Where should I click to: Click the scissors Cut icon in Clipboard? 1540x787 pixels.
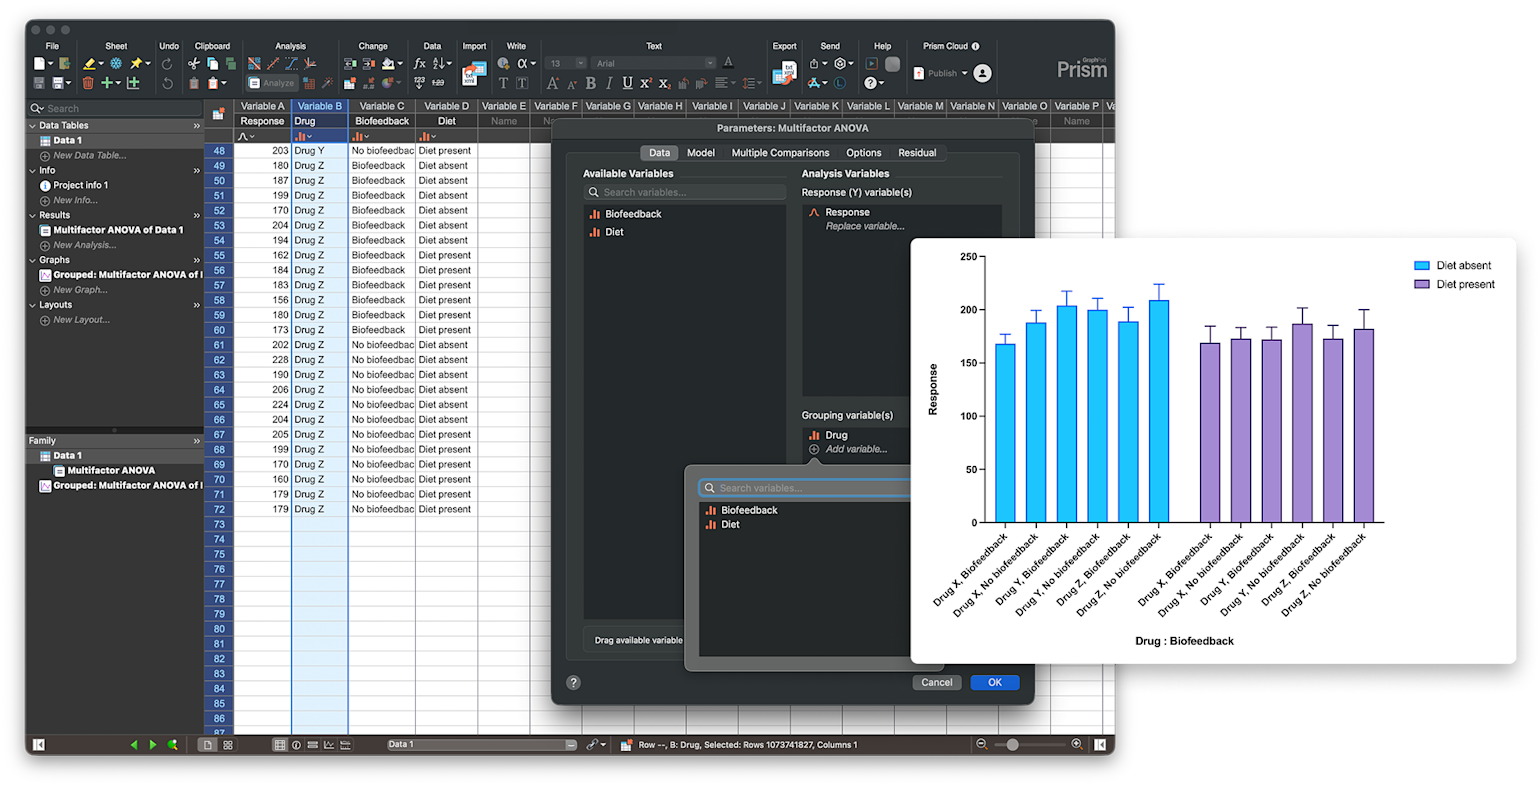(x=194, y=64)
